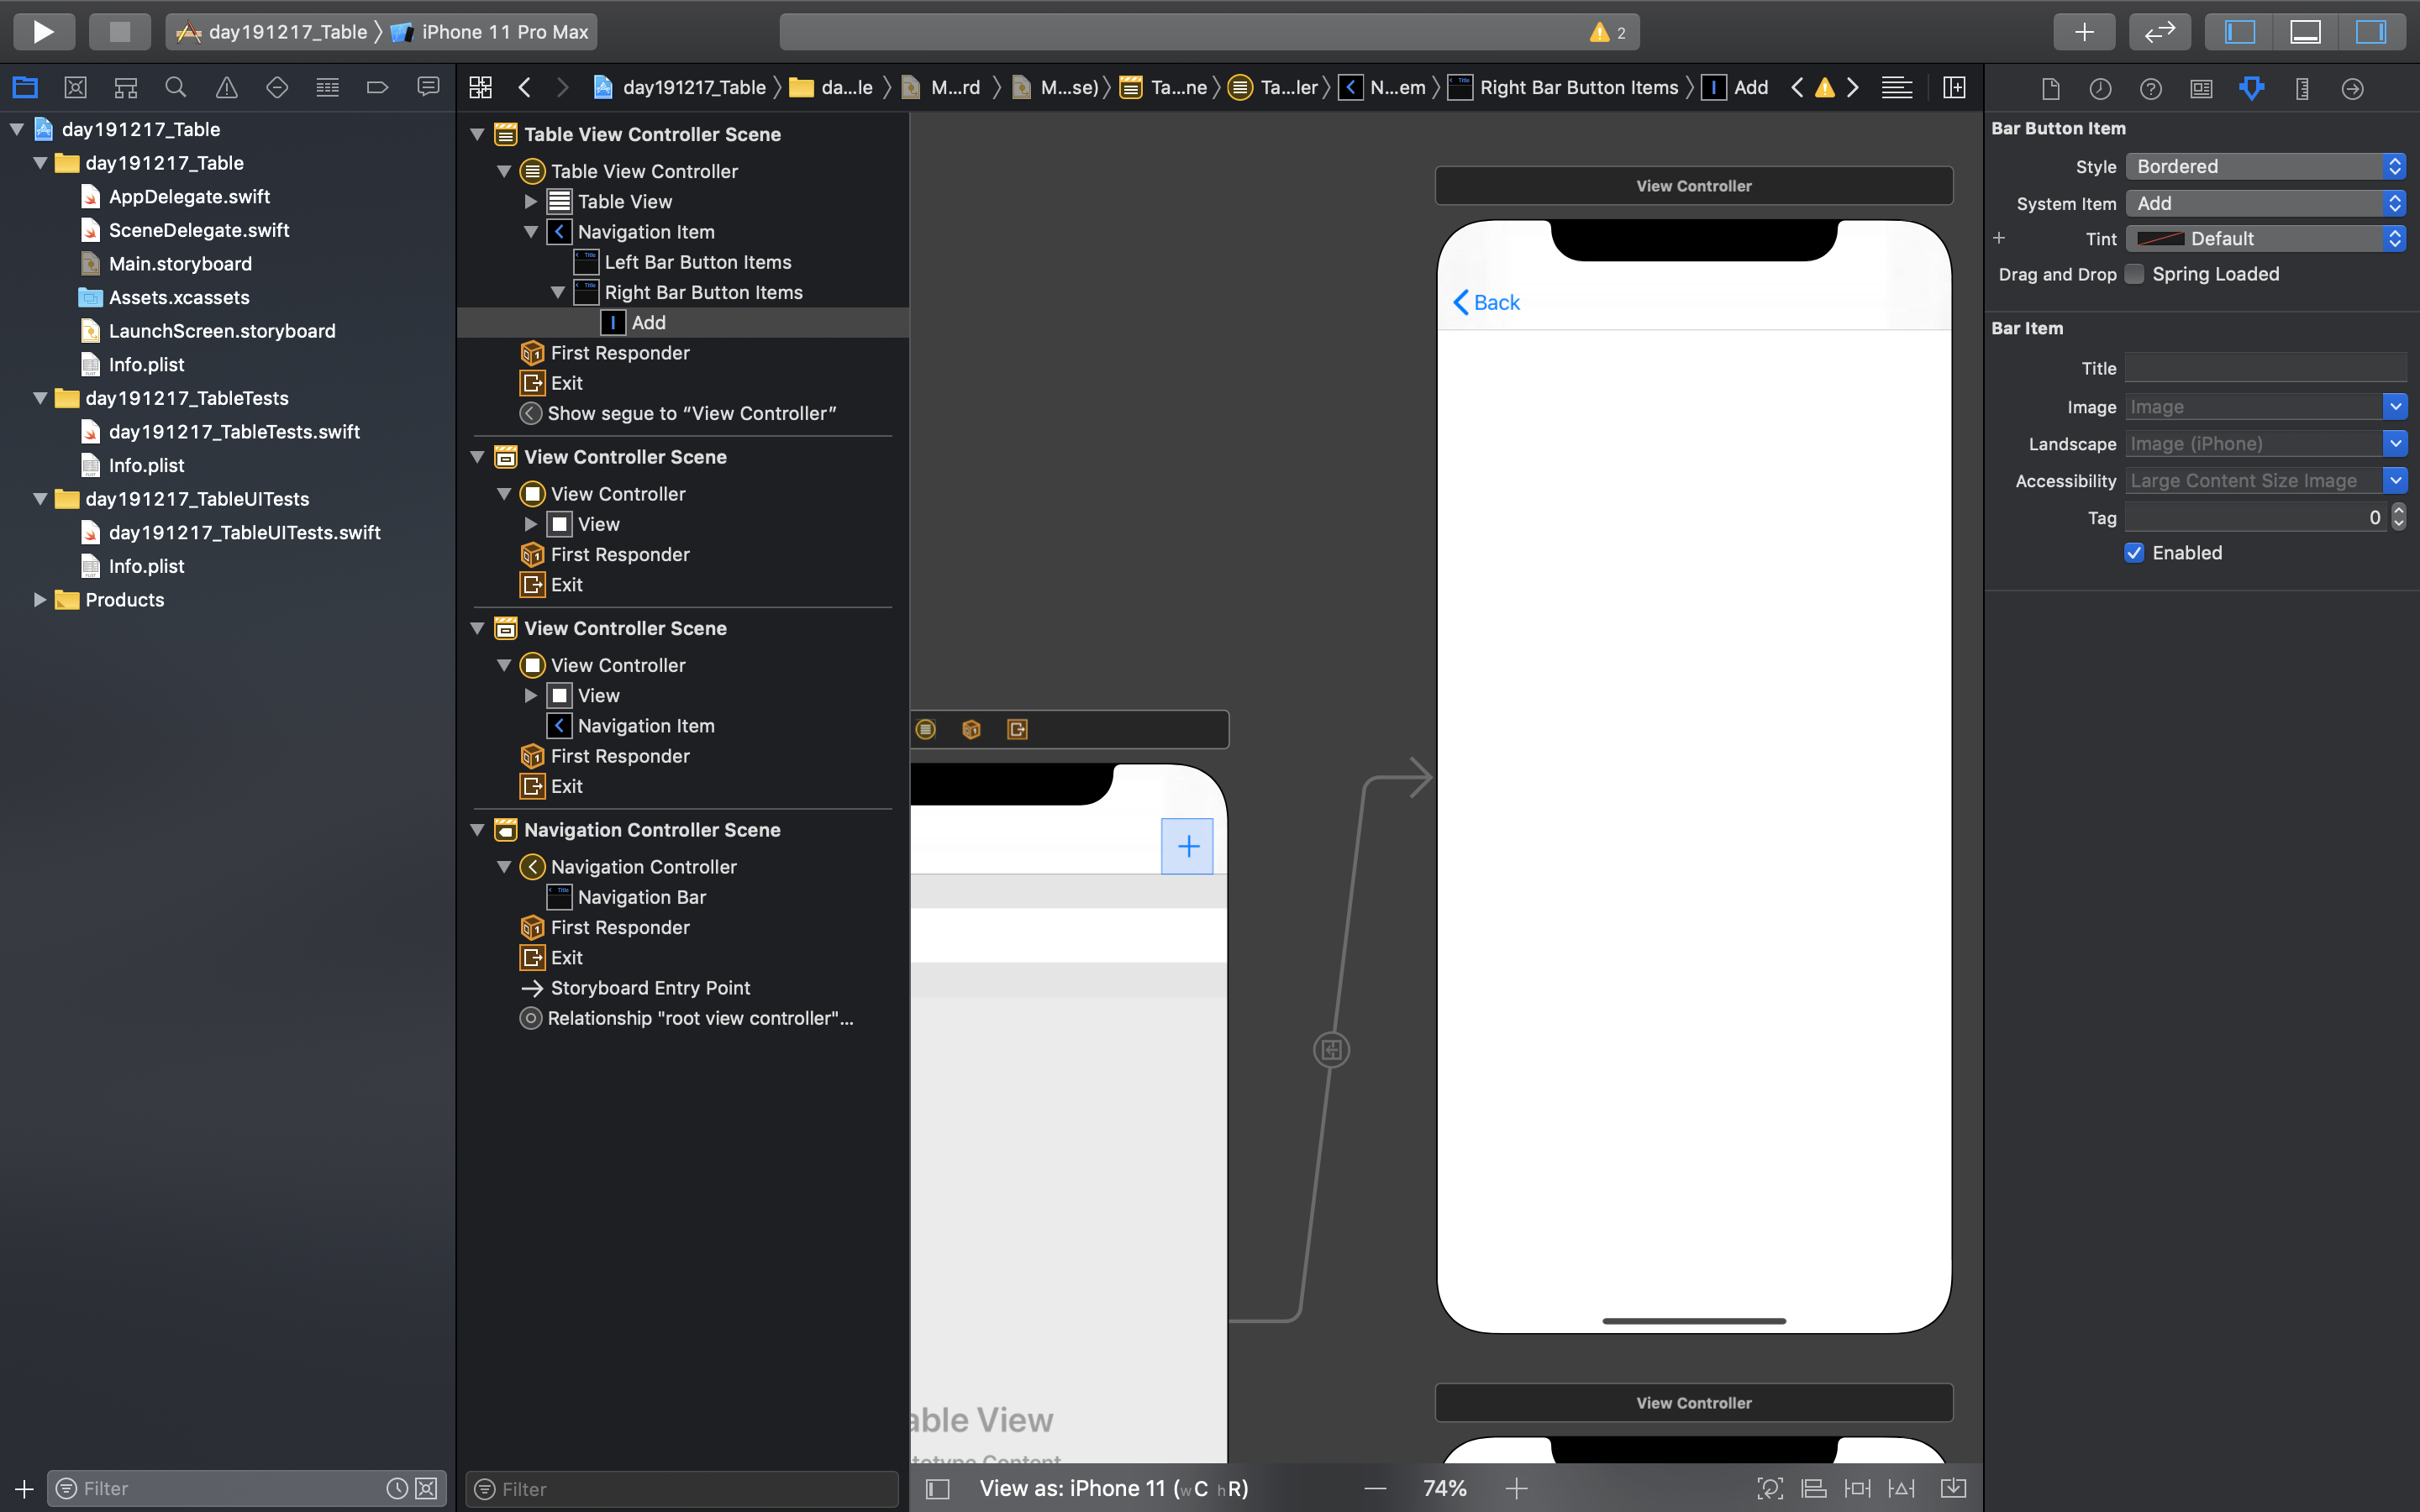Click the Run play button
This screenshot has width=2420, height=1512.
pos(43,31)
